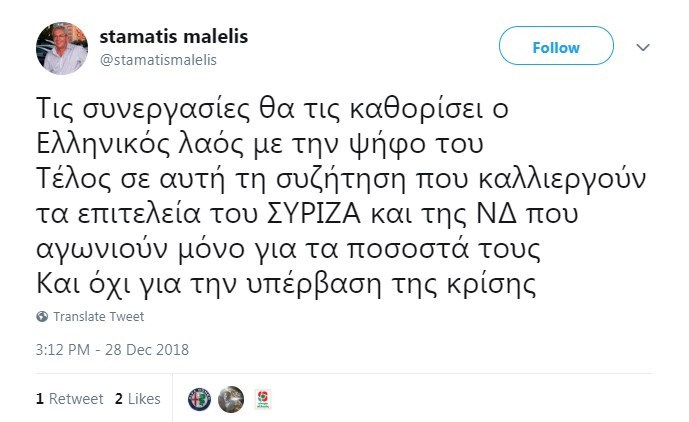Open the 3:12 PM - 28 Dec 2018 timestamp
The width and height of the screenshot is (689, 422).
[x=112, y=350]
